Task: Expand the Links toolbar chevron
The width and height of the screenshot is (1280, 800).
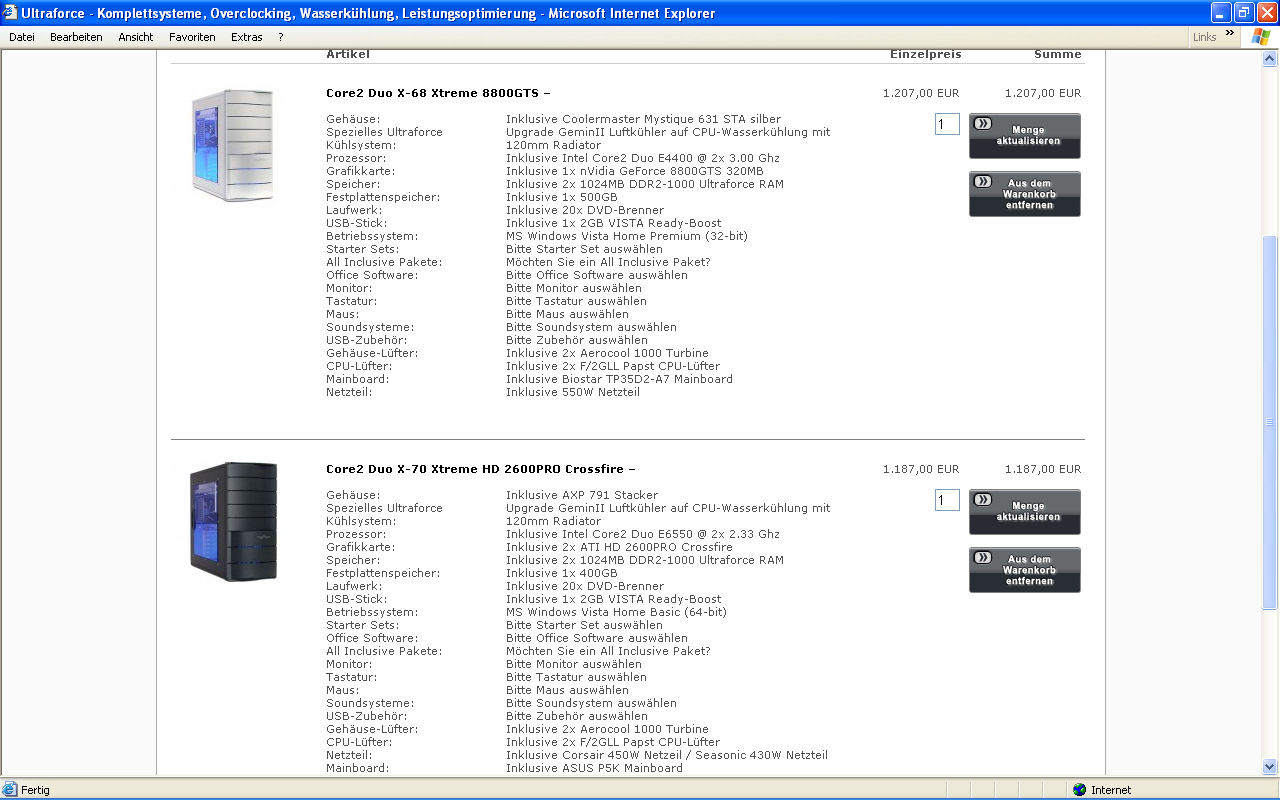Action: tap(1229, 35)
